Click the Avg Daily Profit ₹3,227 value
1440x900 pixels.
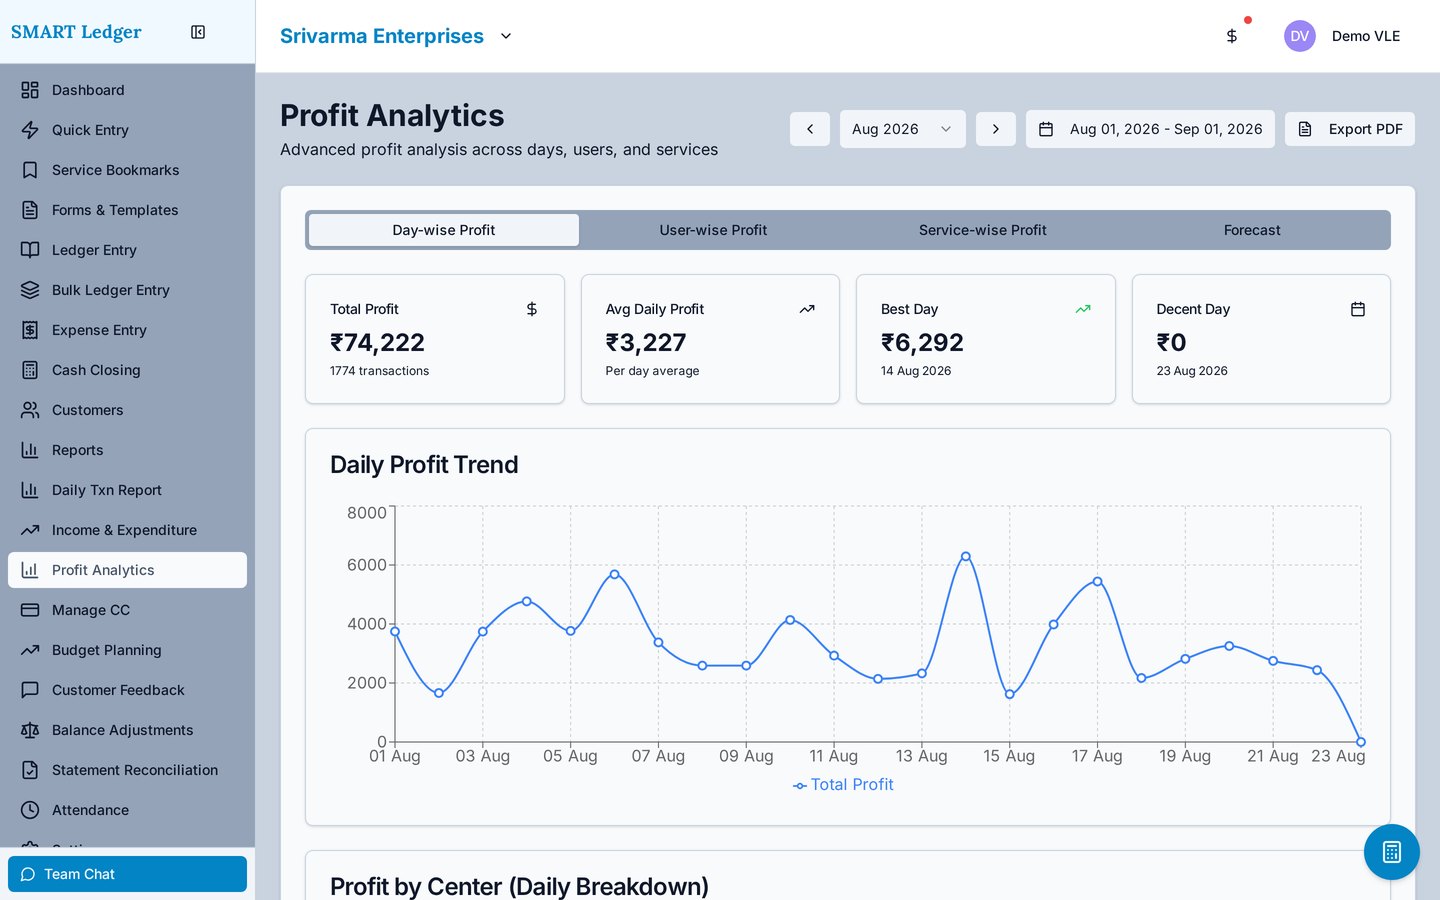click(x=646, y=343)
